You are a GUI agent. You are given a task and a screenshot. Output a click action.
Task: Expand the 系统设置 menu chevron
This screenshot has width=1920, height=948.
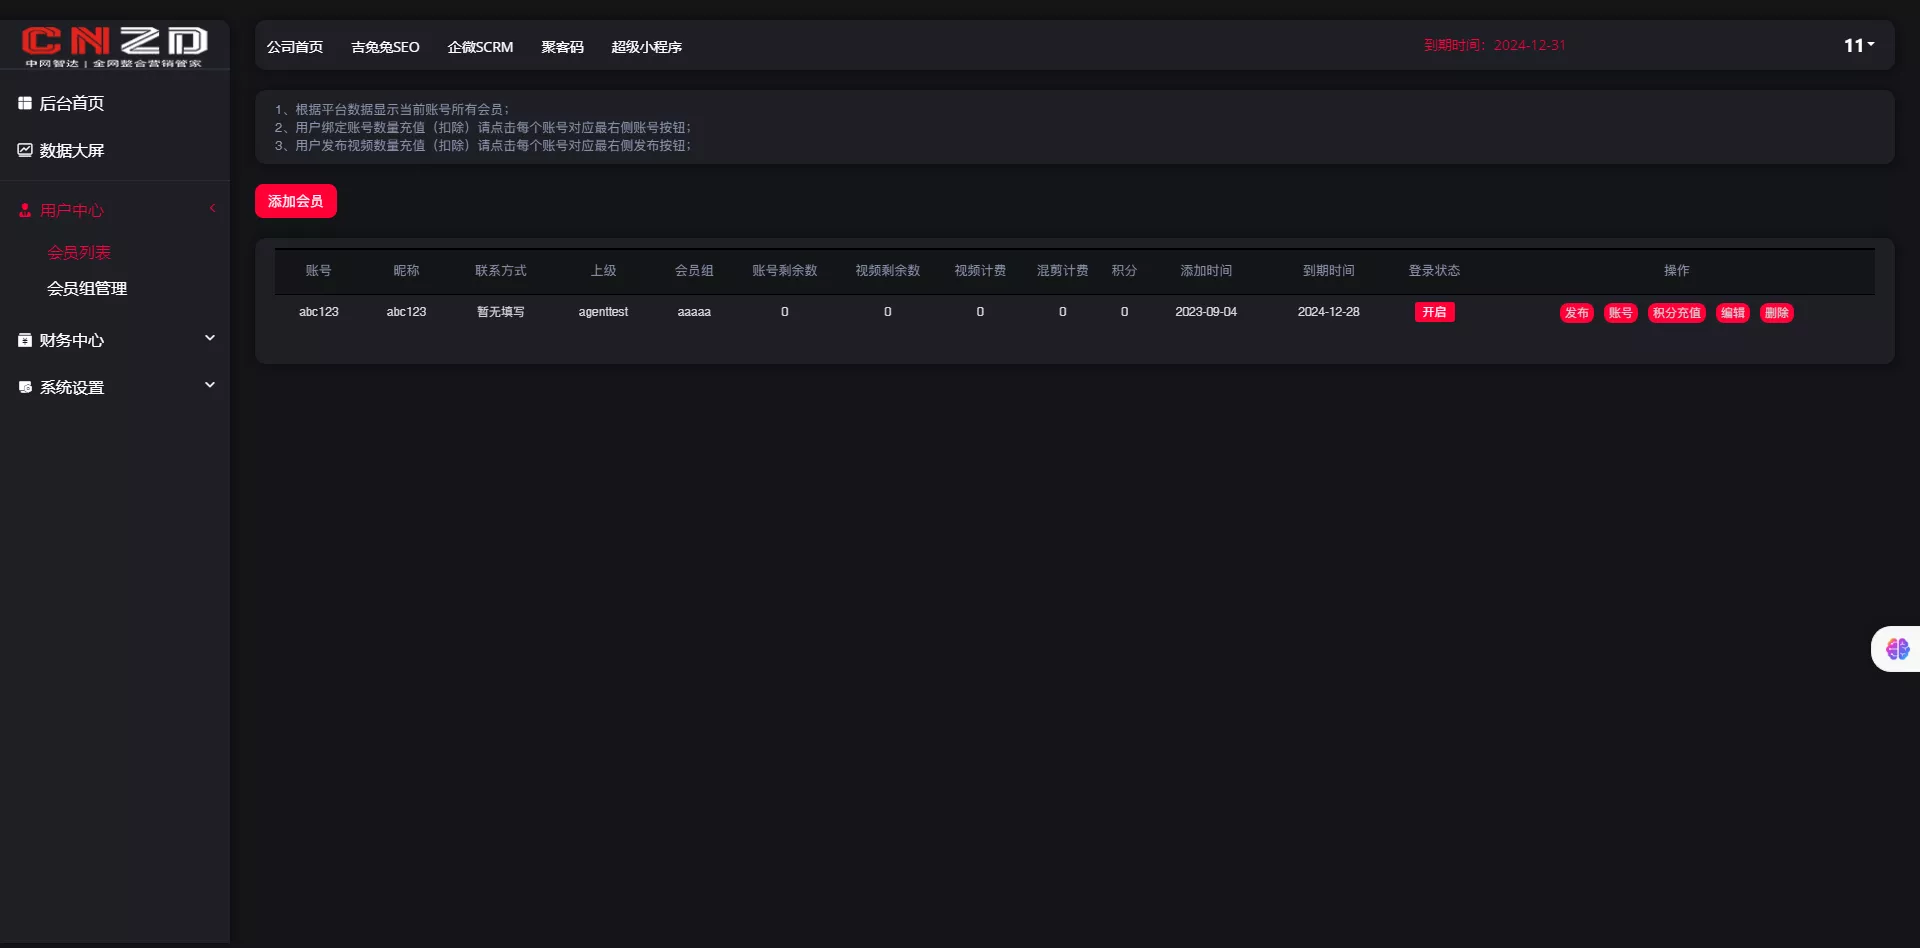point(210,385)
